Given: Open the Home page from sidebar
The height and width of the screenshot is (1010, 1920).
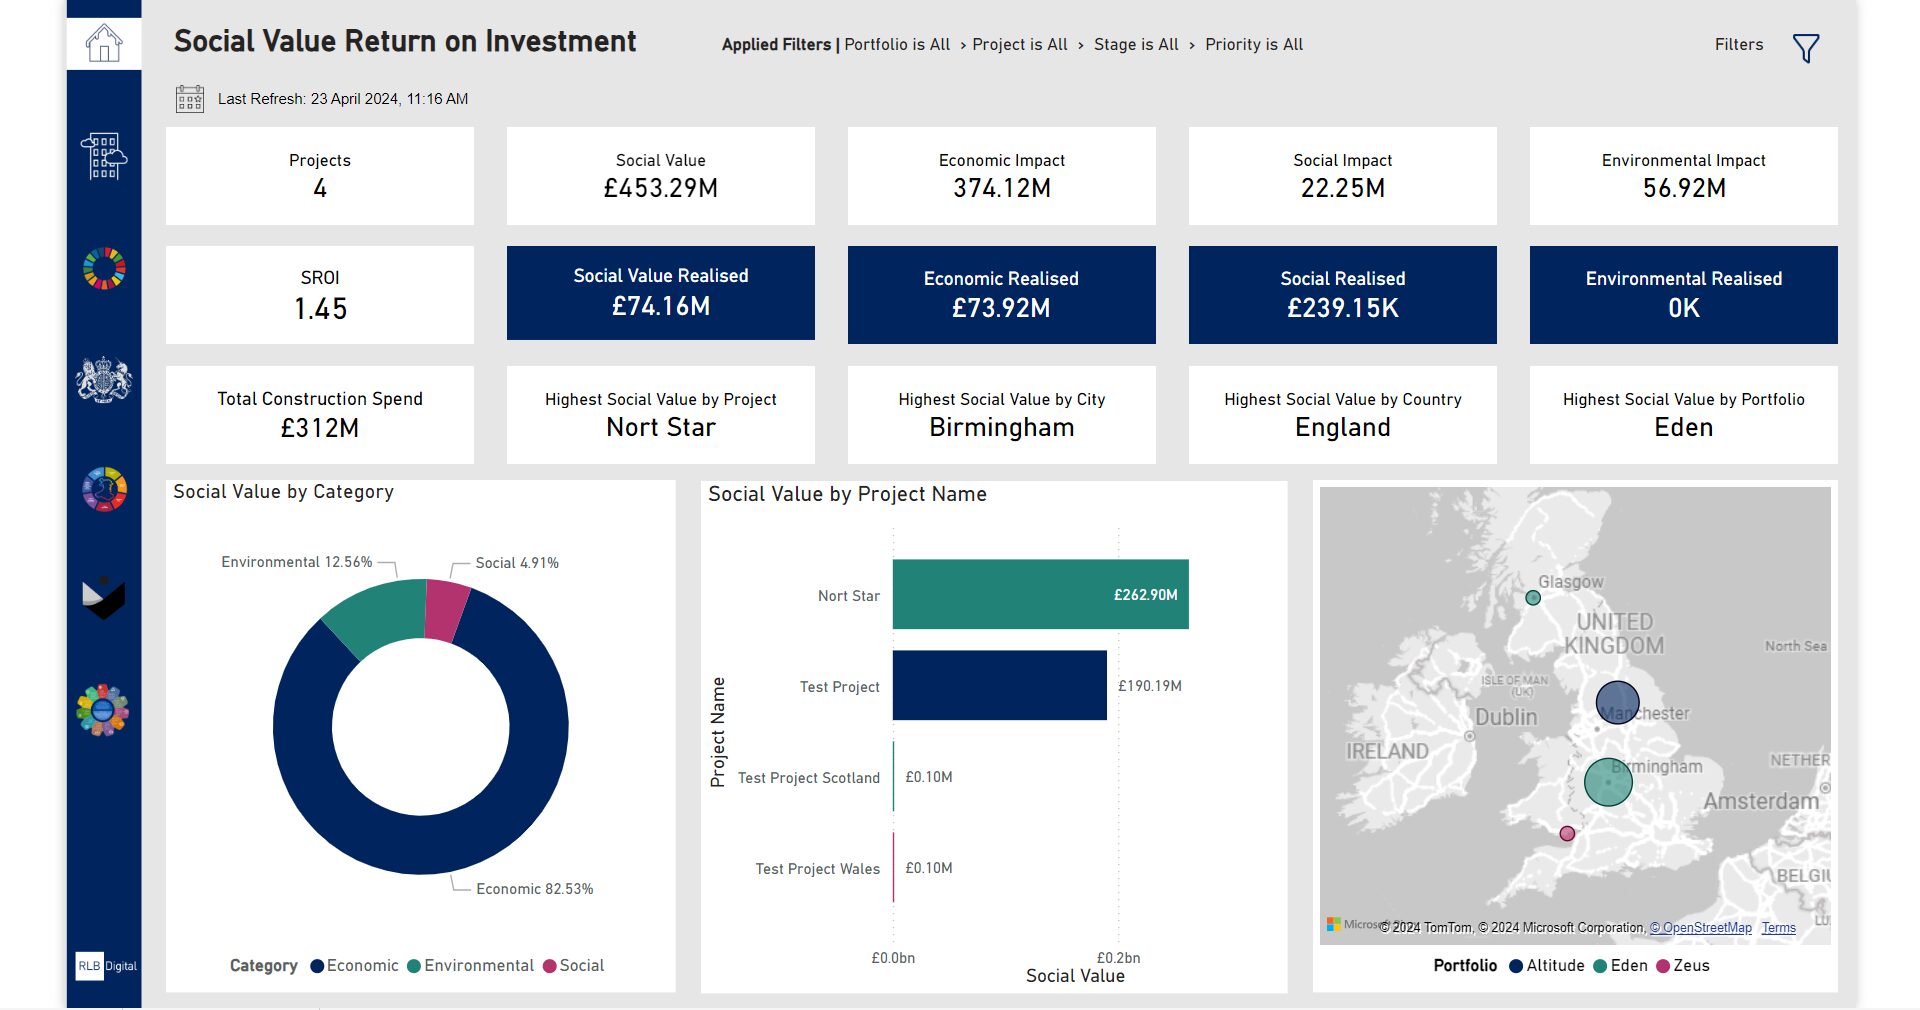Looking at the screenshot, I should point(104,41).
